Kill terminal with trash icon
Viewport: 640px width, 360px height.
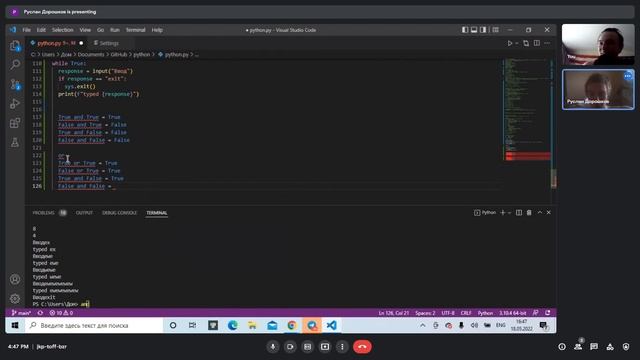(529, 213)
